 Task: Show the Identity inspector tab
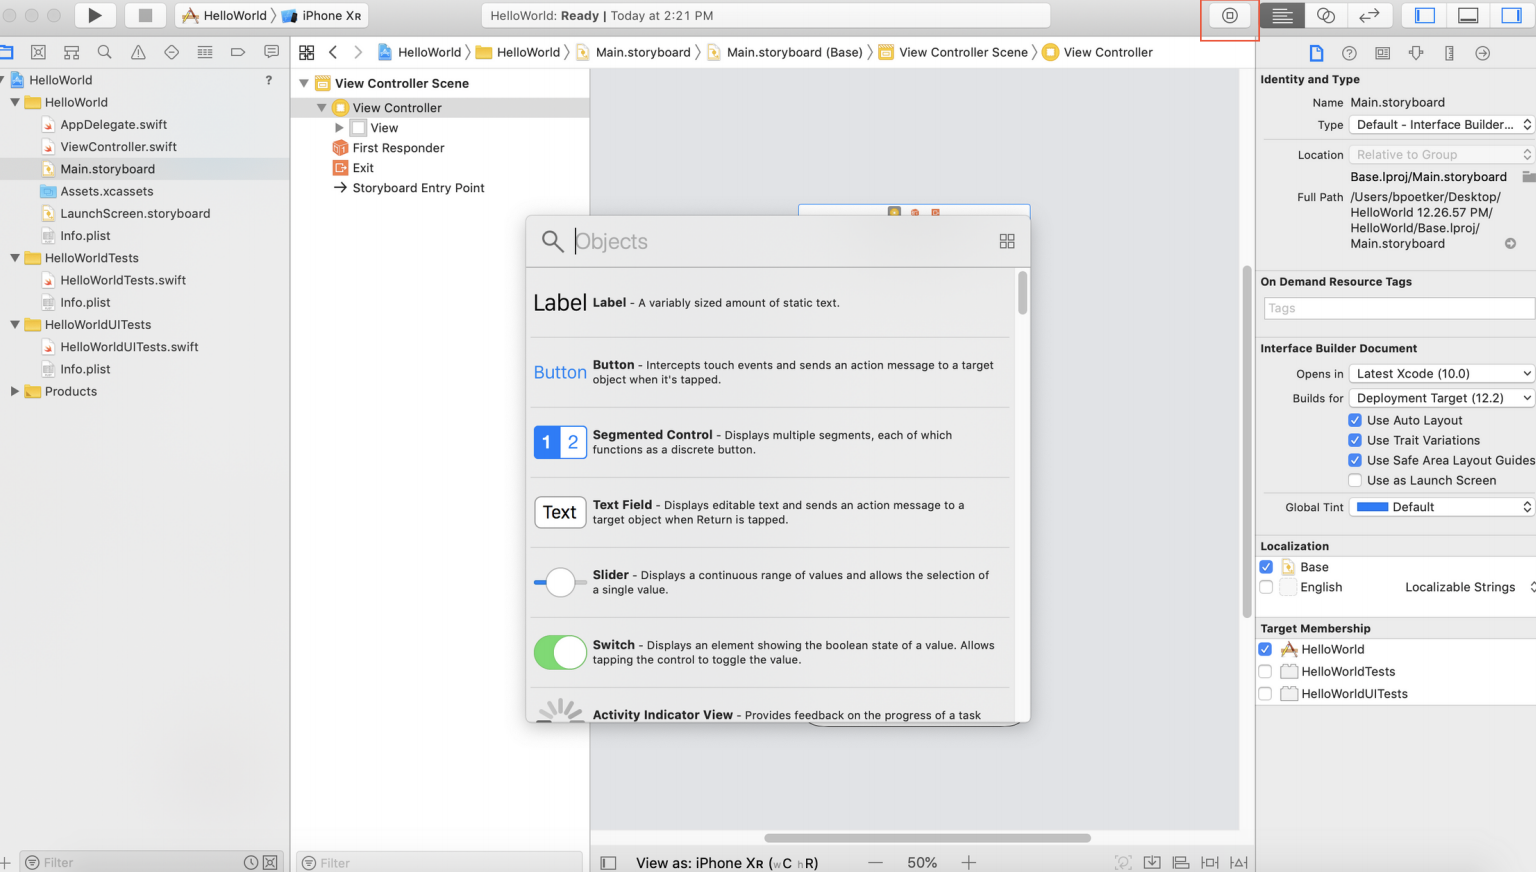(x=1382, y=53)
